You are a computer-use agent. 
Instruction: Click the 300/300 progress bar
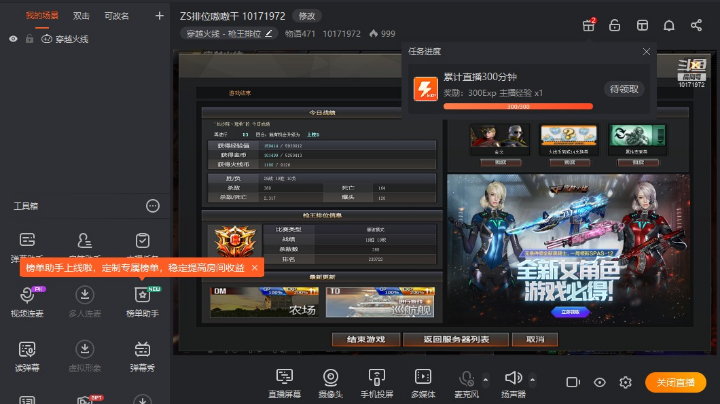tap(518, 107)
